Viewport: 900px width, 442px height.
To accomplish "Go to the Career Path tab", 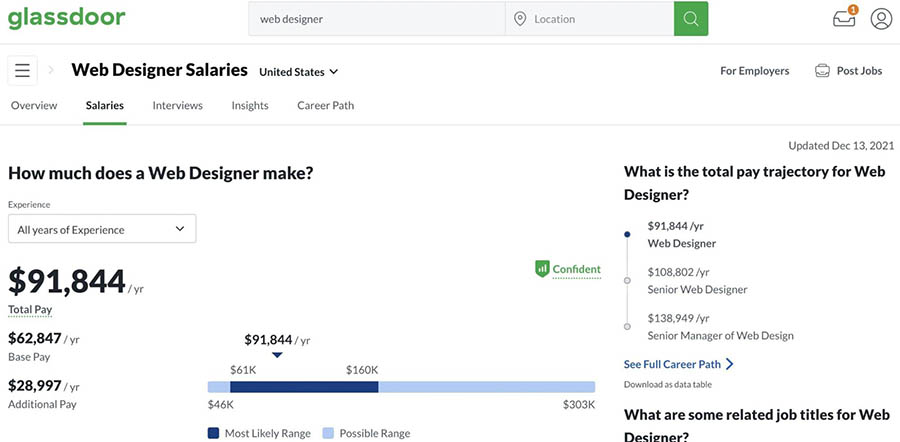I will (325, 105).
